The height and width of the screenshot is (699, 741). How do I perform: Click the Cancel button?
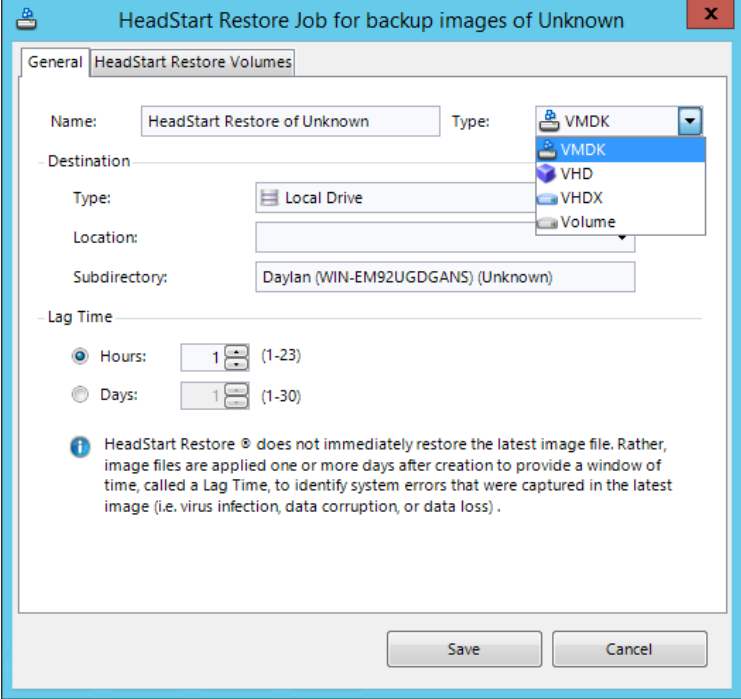point(629,649)
